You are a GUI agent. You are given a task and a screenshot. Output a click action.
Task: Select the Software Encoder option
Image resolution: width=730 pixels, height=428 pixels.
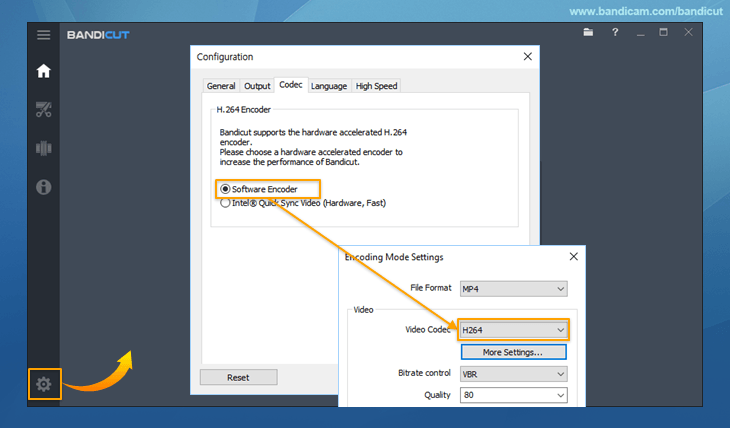pos(259,189)
